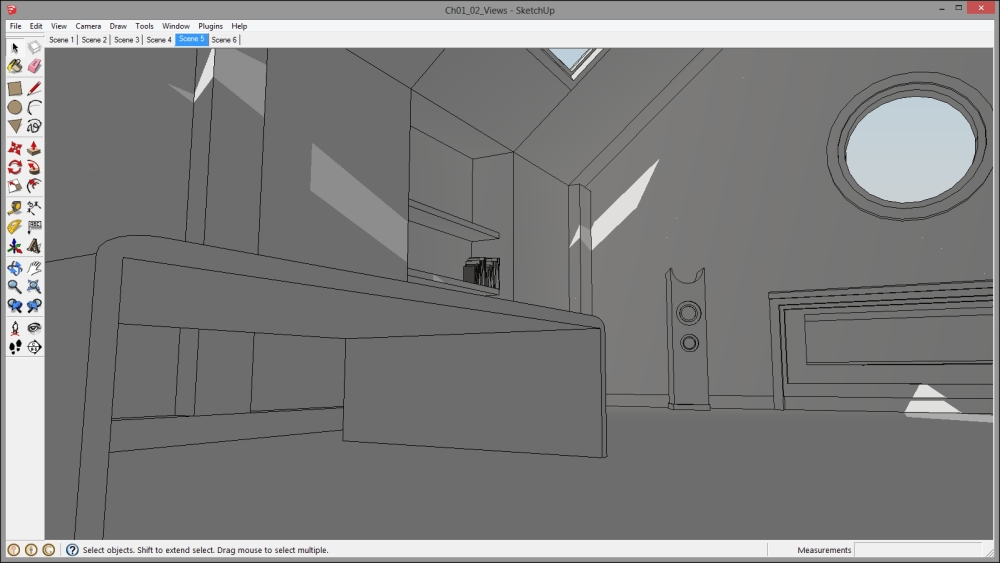Select the Line pencil tool
The image size is (1000, 563).
34,89
